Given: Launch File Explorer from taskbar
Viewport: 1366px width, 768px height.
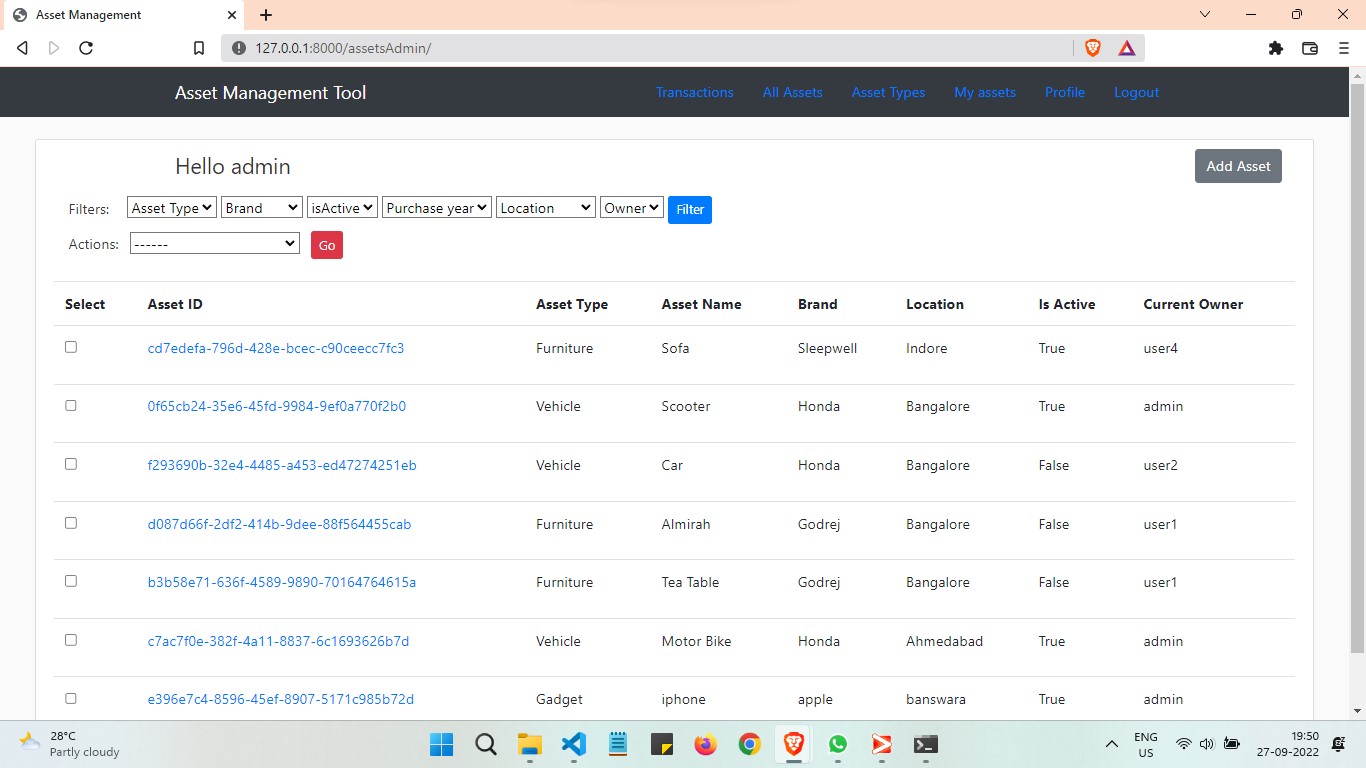Looking at the screenshot, I should pos(529,744).
